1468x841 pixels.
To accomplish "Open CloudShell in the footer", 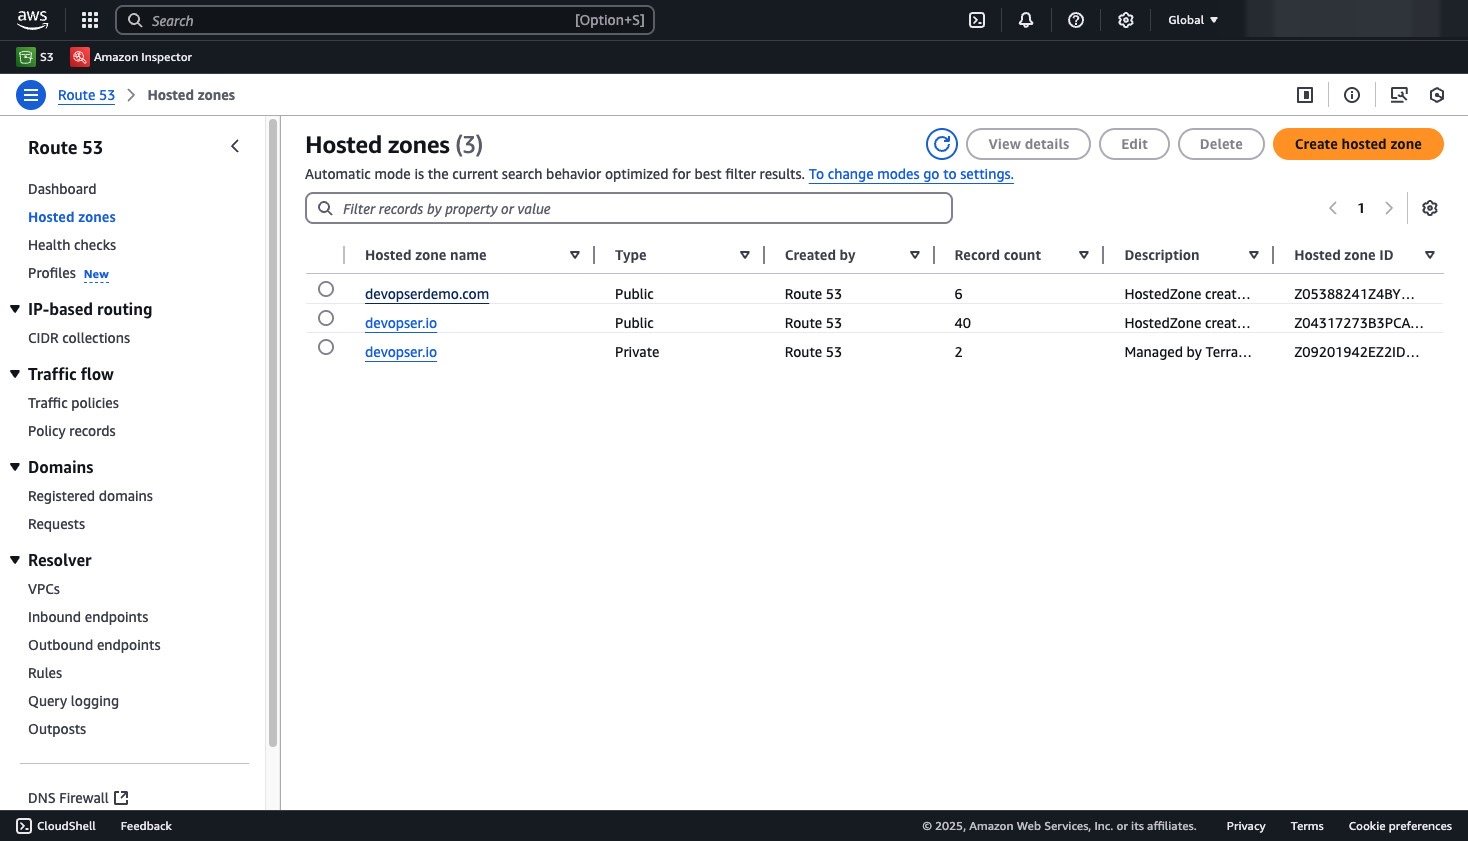I will (56, 826).
